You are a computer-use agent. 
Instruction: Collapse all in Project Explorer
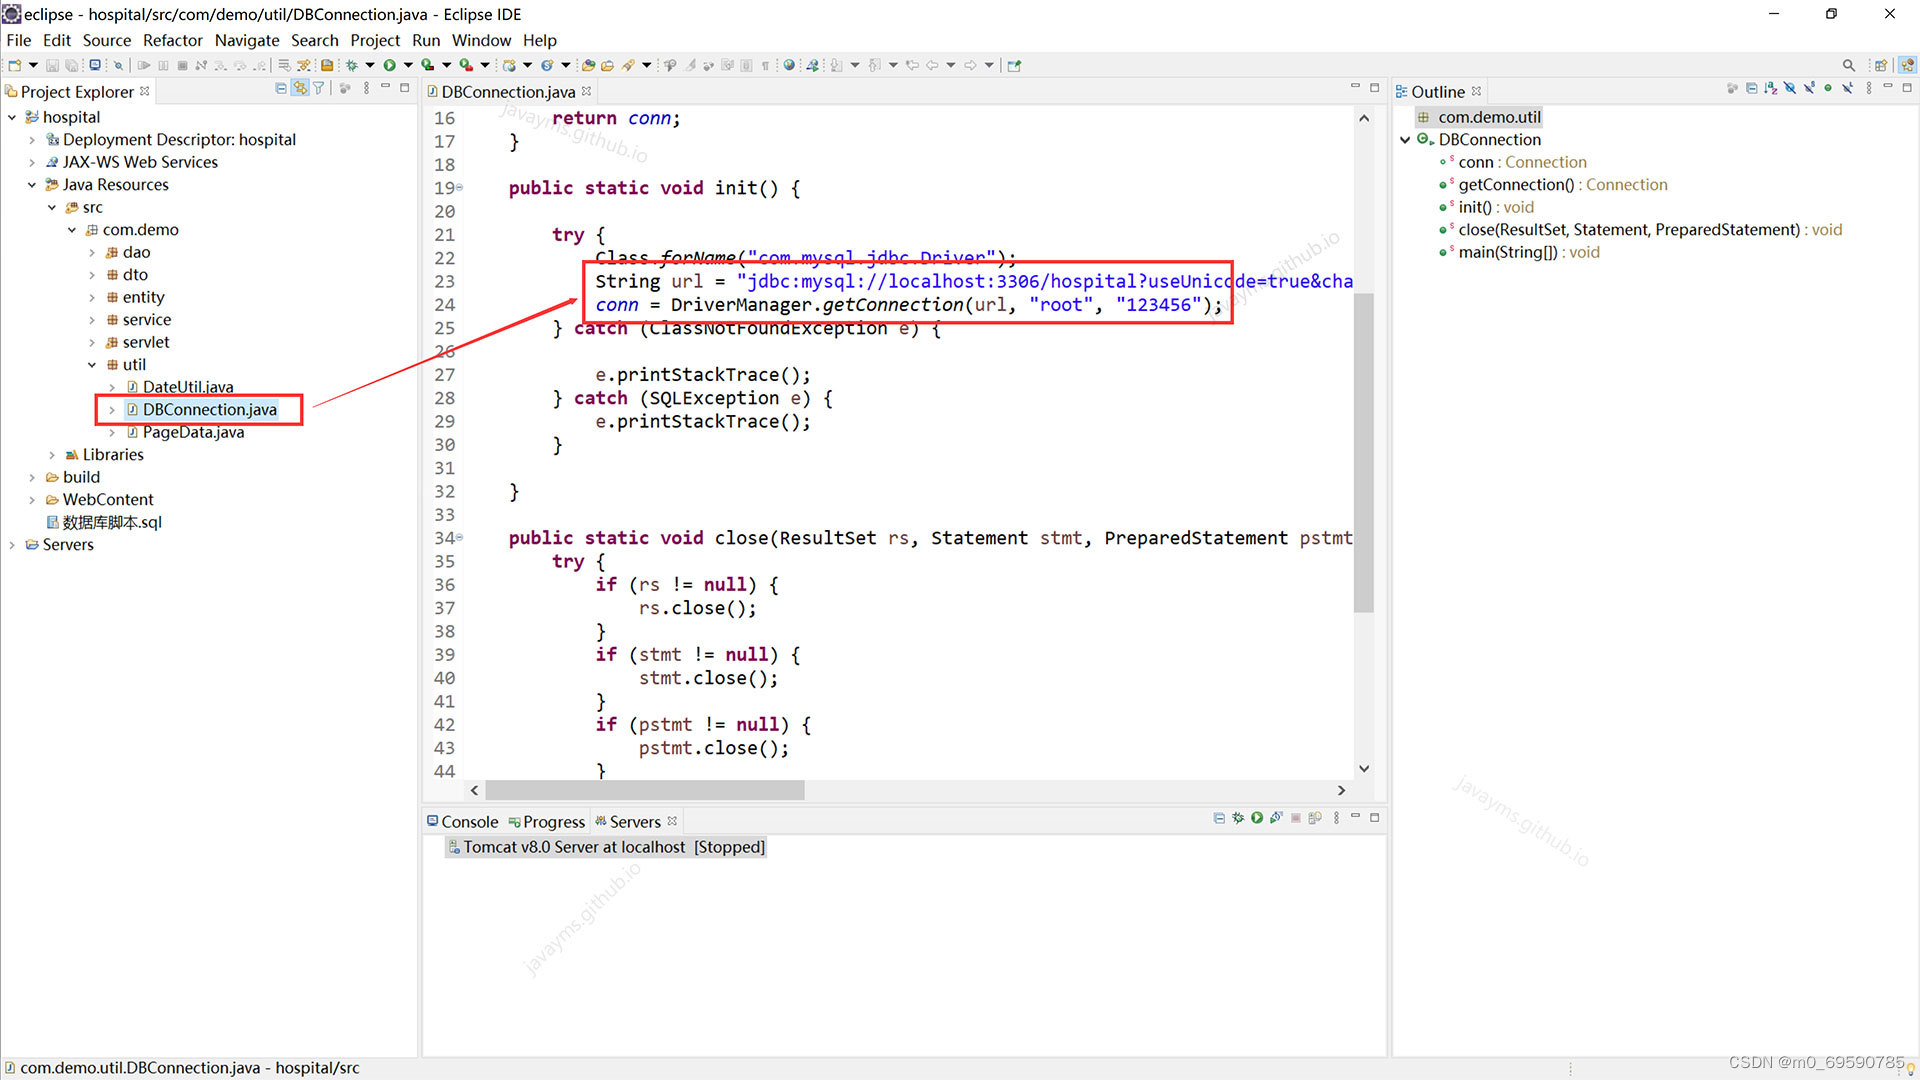point(281,89)
